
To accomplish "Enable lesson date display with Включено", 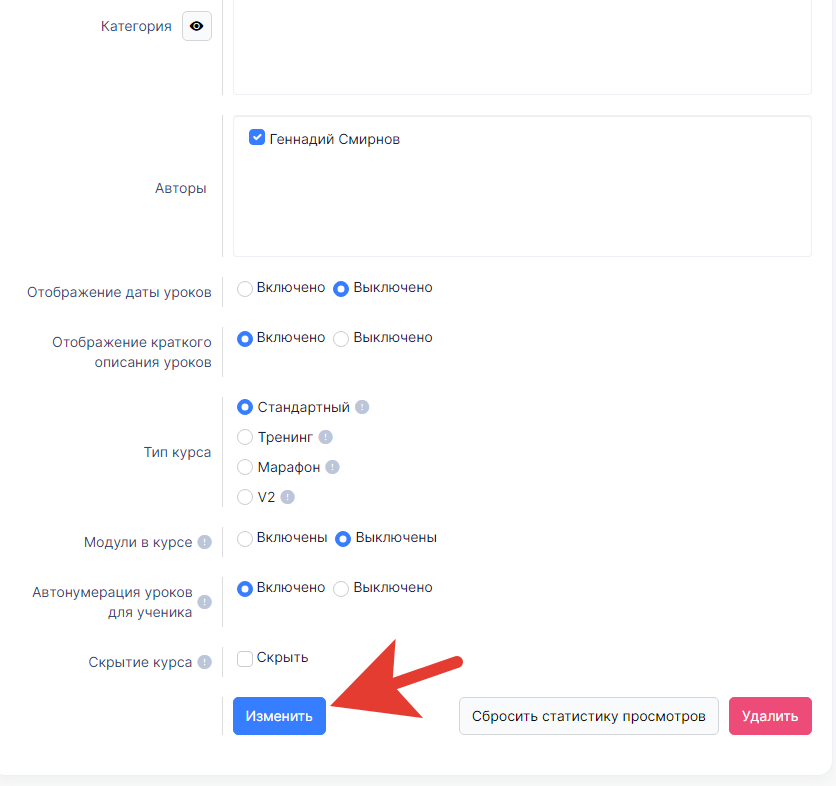I will tap(245, 288).
